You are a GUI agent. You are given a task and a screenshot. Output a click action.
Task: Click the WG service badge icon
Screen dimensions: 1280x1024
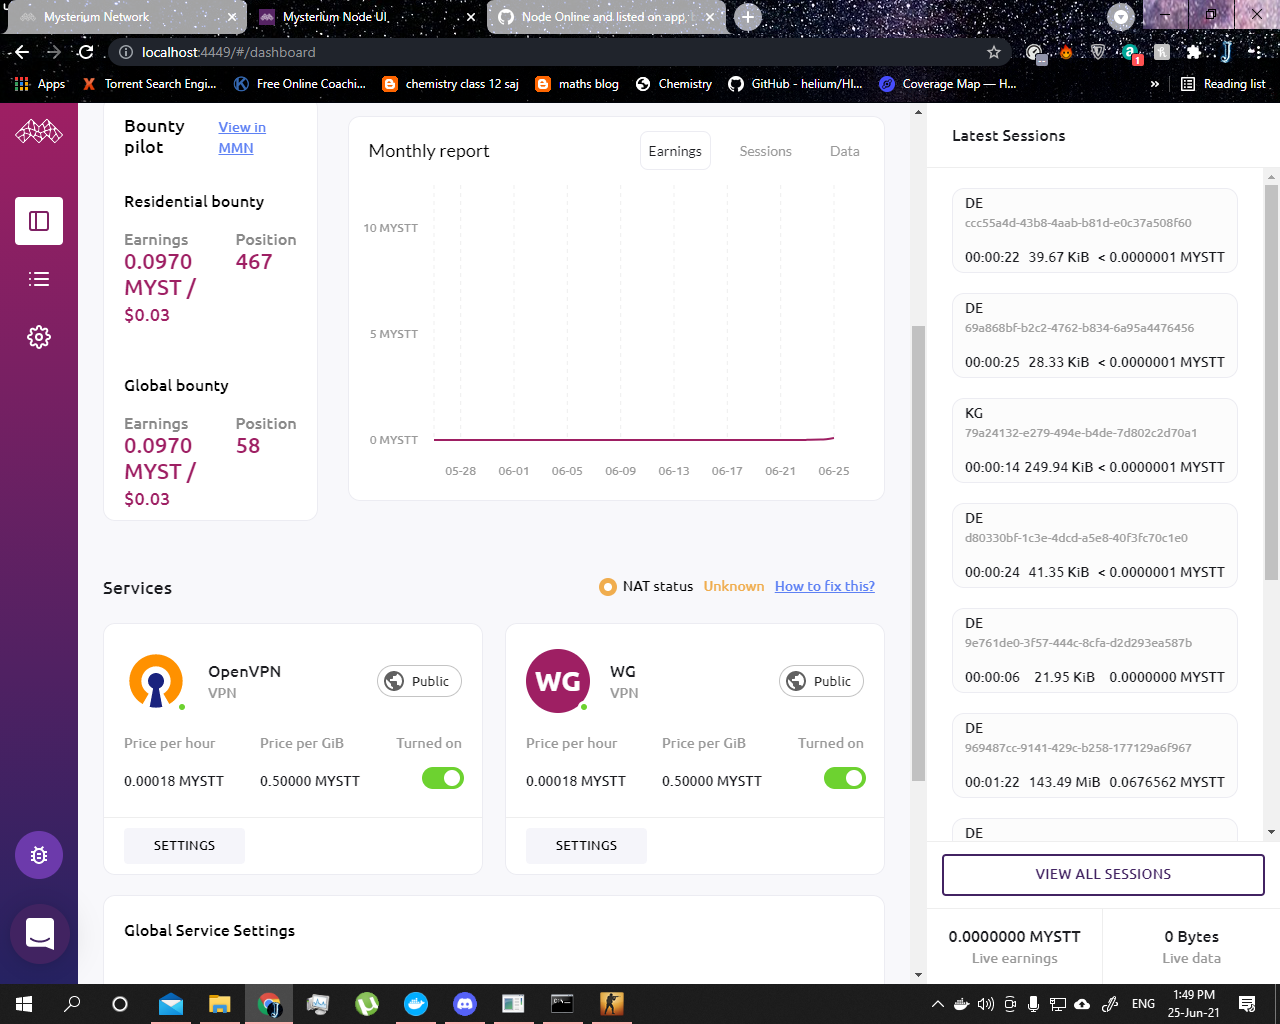557,680
